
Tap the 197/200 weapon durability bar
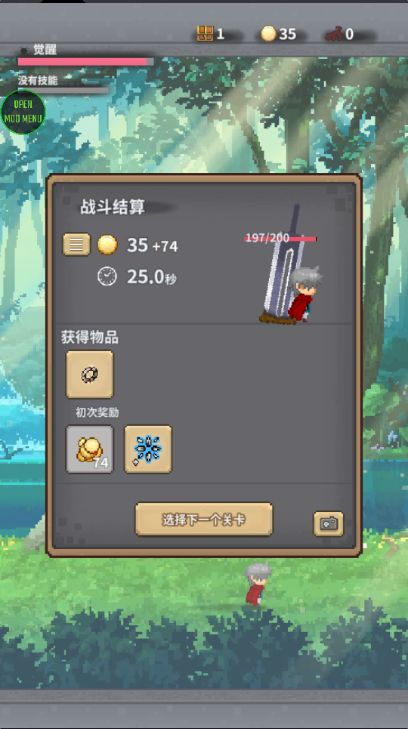(x=281, y=239)
